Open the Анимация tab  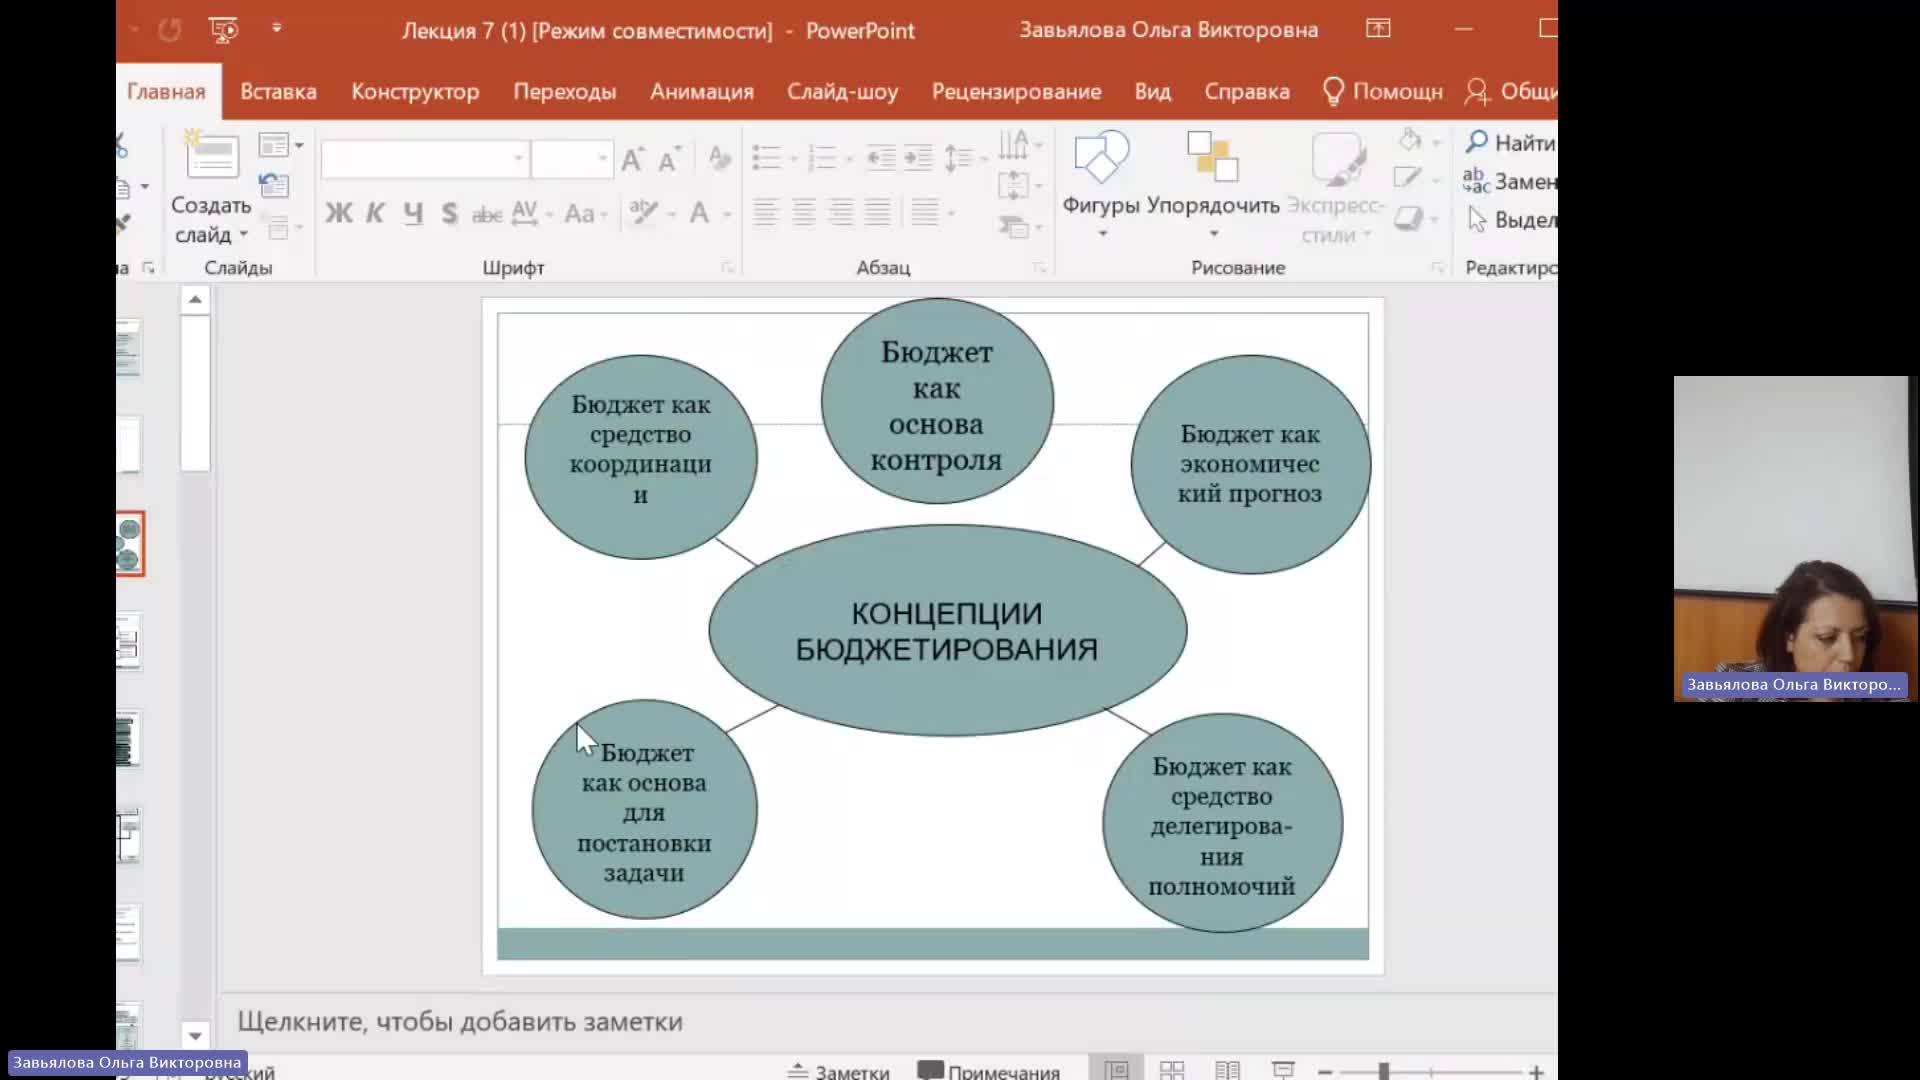pos(702,91)
